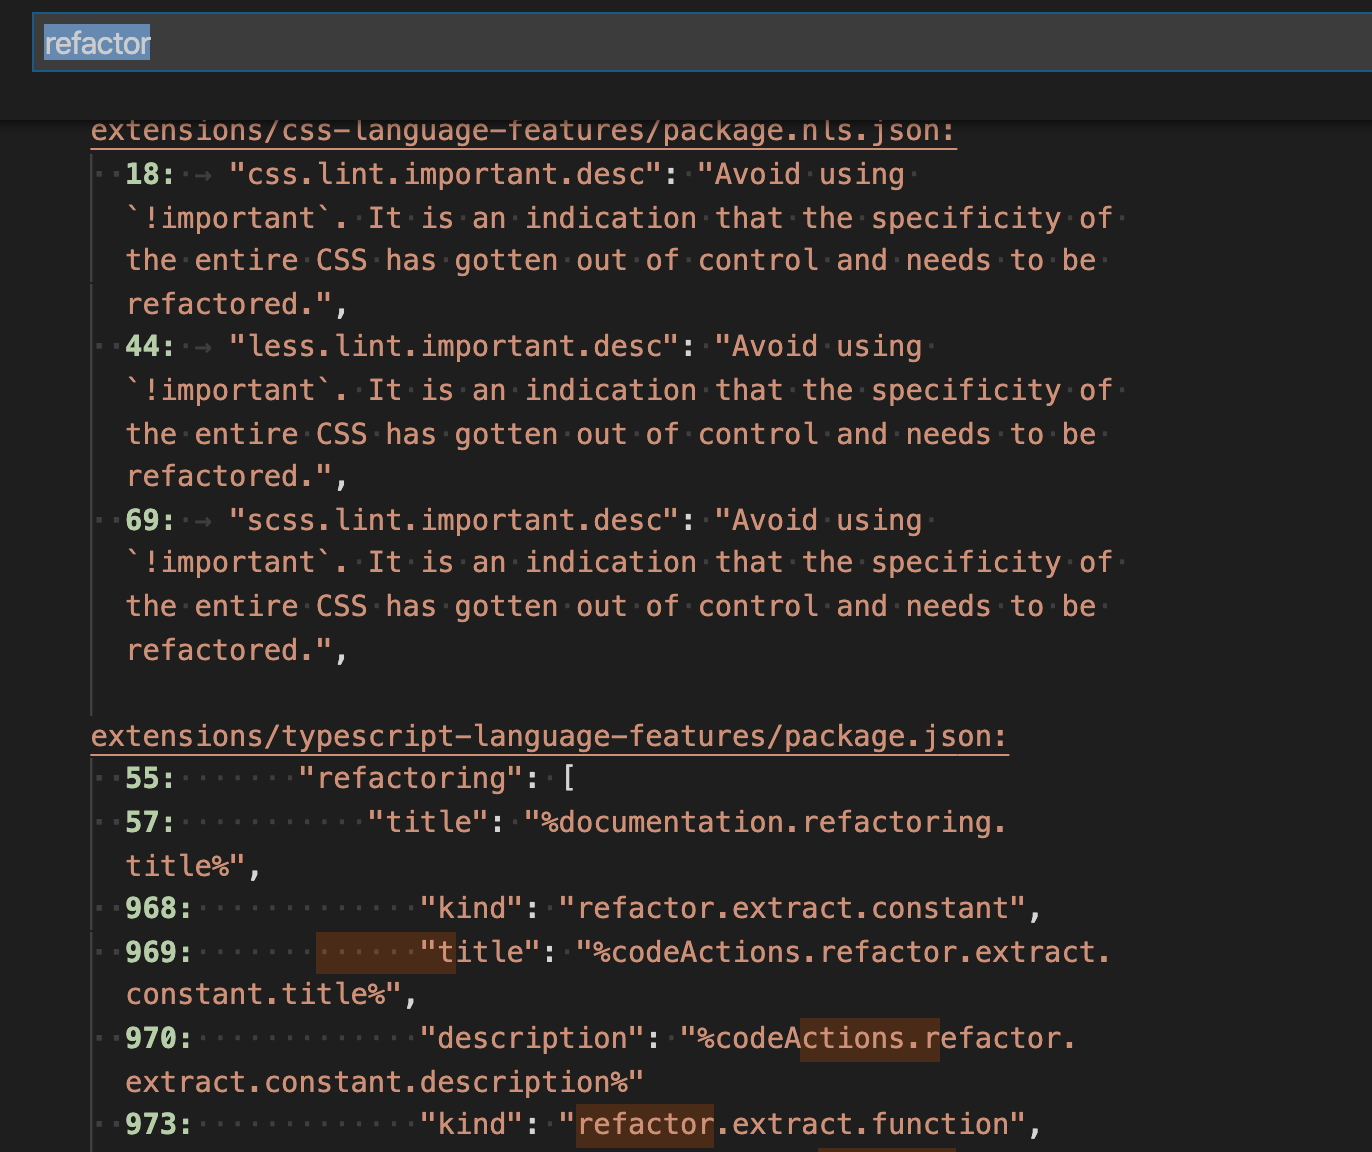Click the selected "refactor" query text
Viewport: 1372px width, 1152px height.
(x=95, y=42)
